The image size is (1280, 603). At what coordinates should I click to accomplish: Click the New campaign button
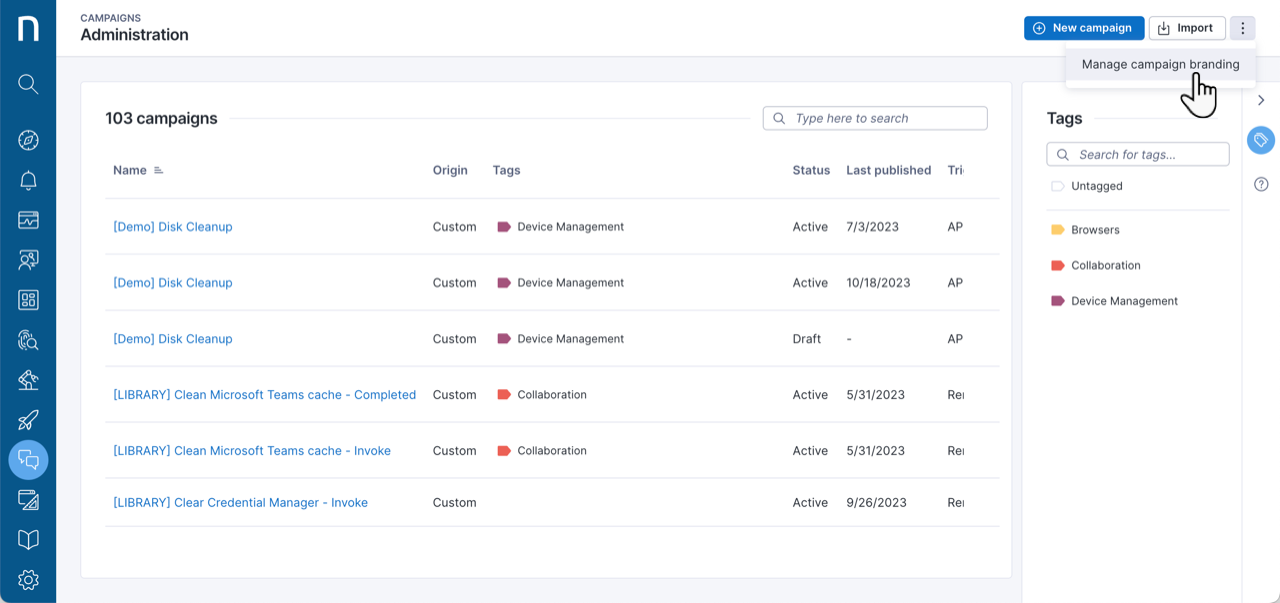pyautogui.click(x=1083, y=28)
